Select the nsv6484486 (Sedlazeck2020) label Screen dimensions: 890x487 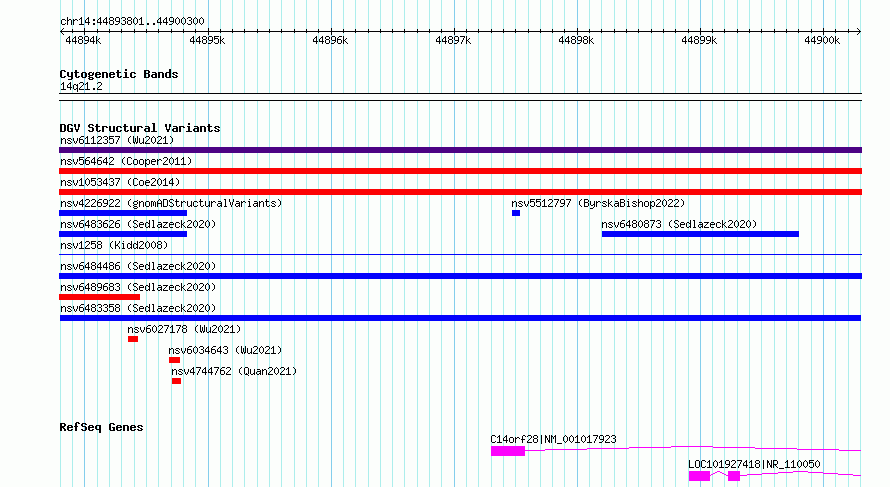click(x=138, y=266)
